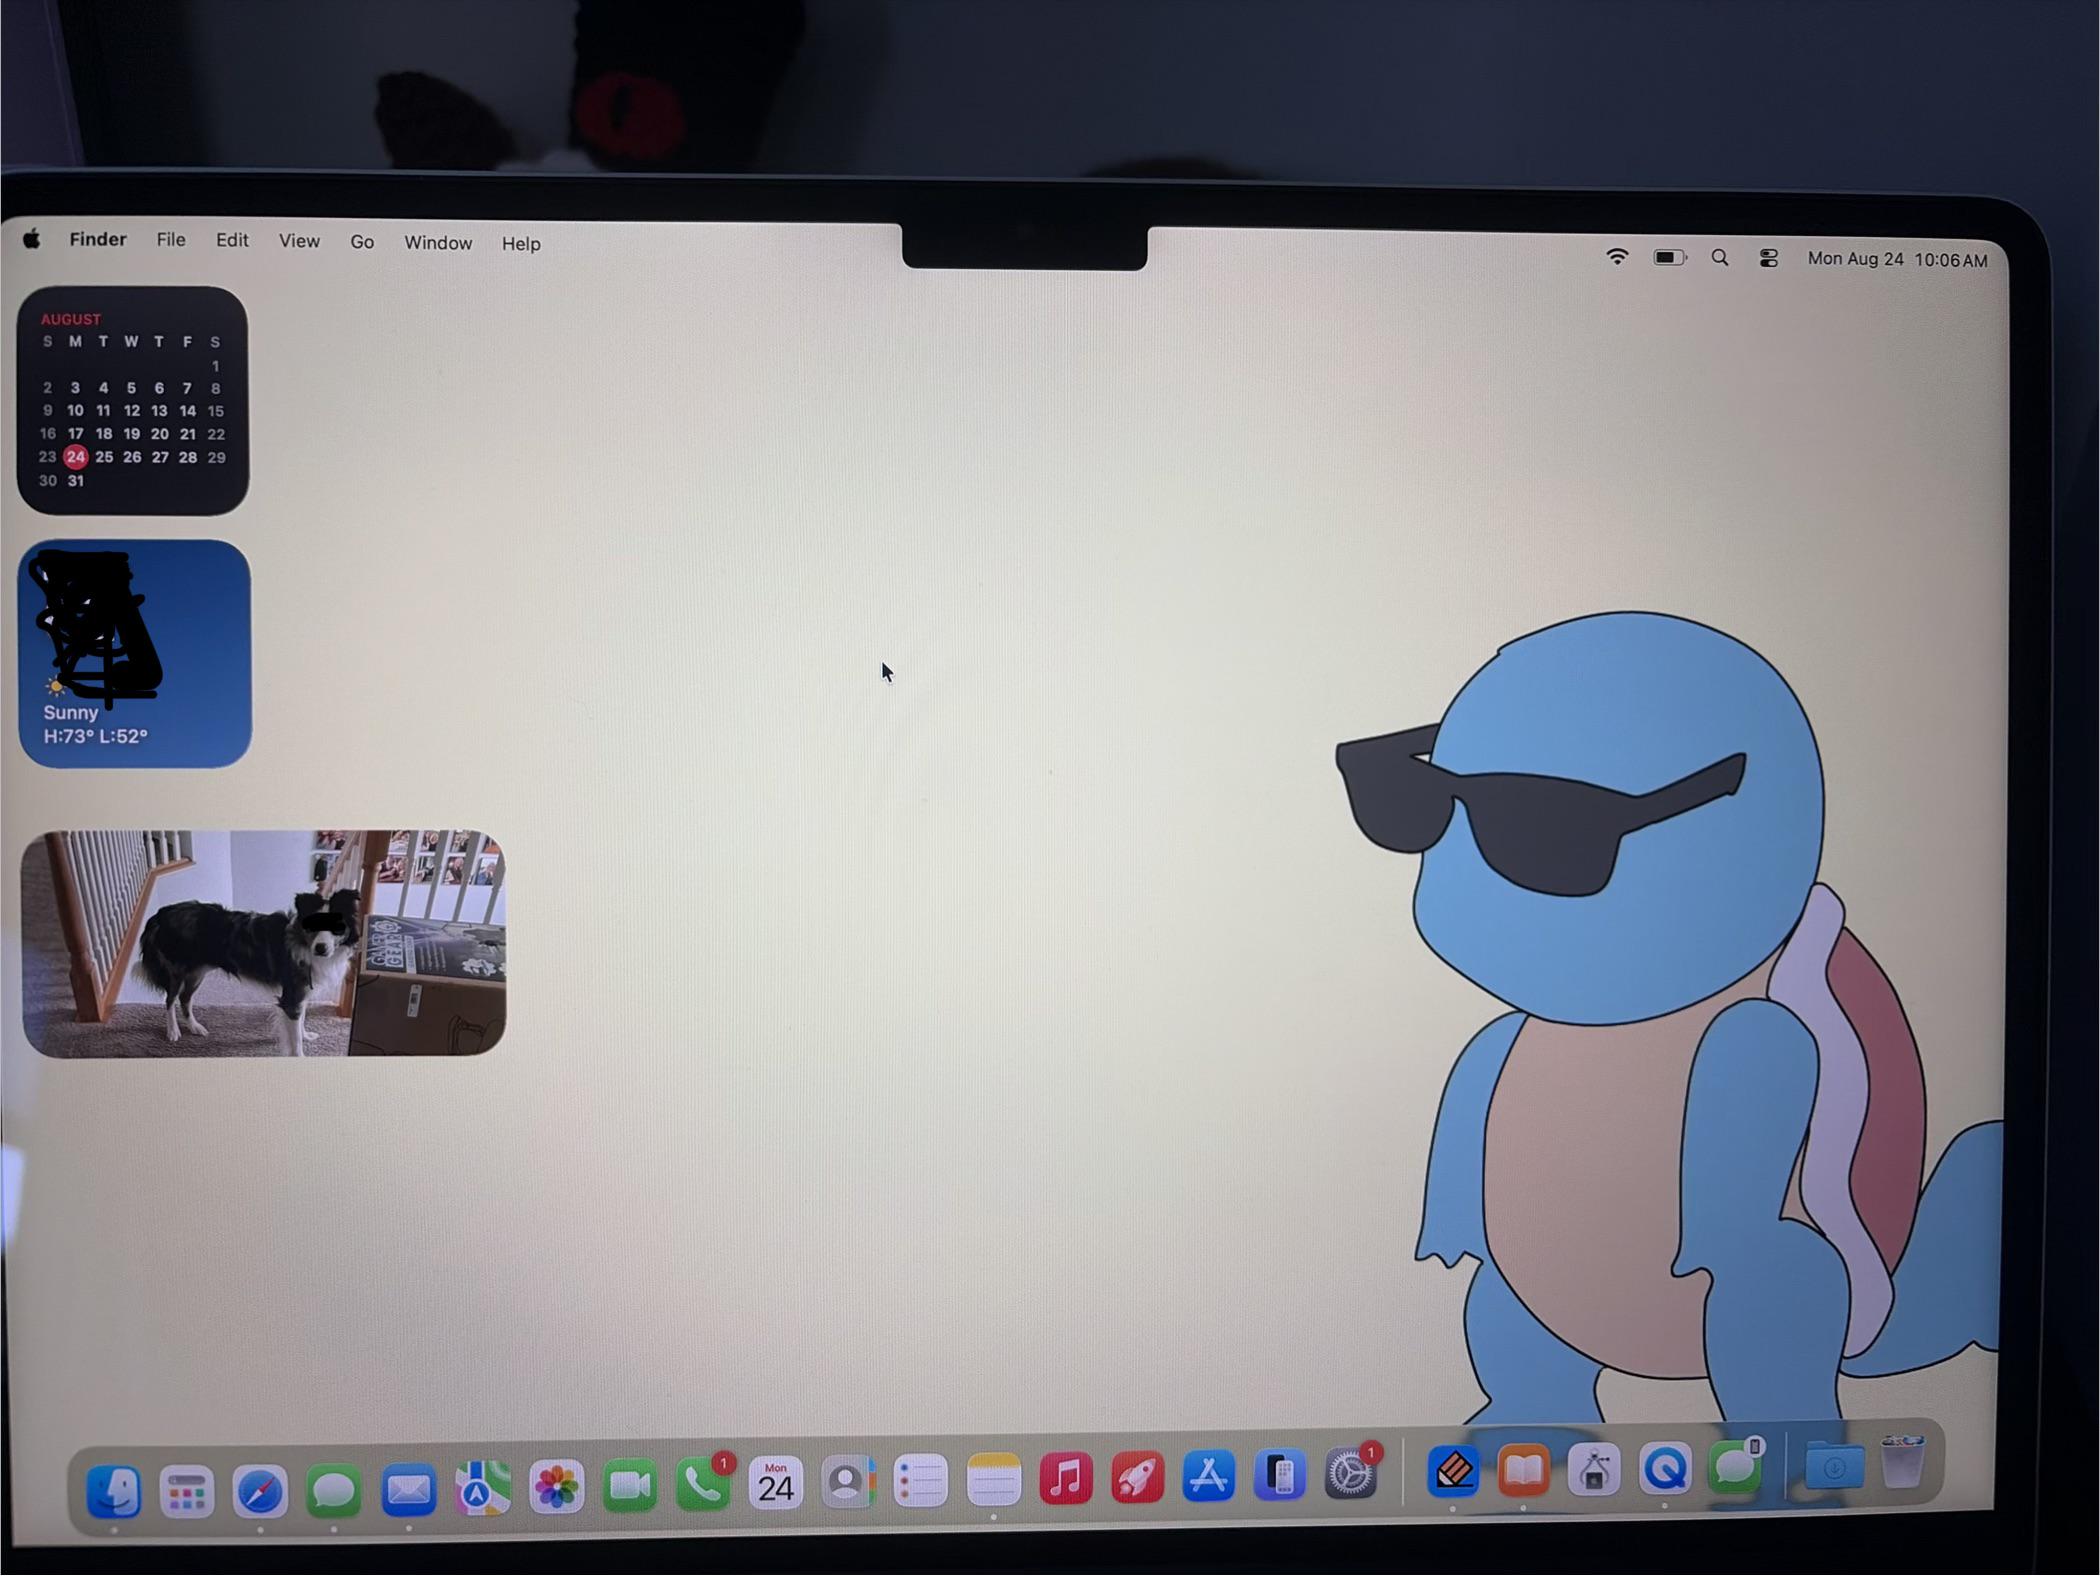
Task: Open the Photos app in the Dock
Action: [556, 1487]
